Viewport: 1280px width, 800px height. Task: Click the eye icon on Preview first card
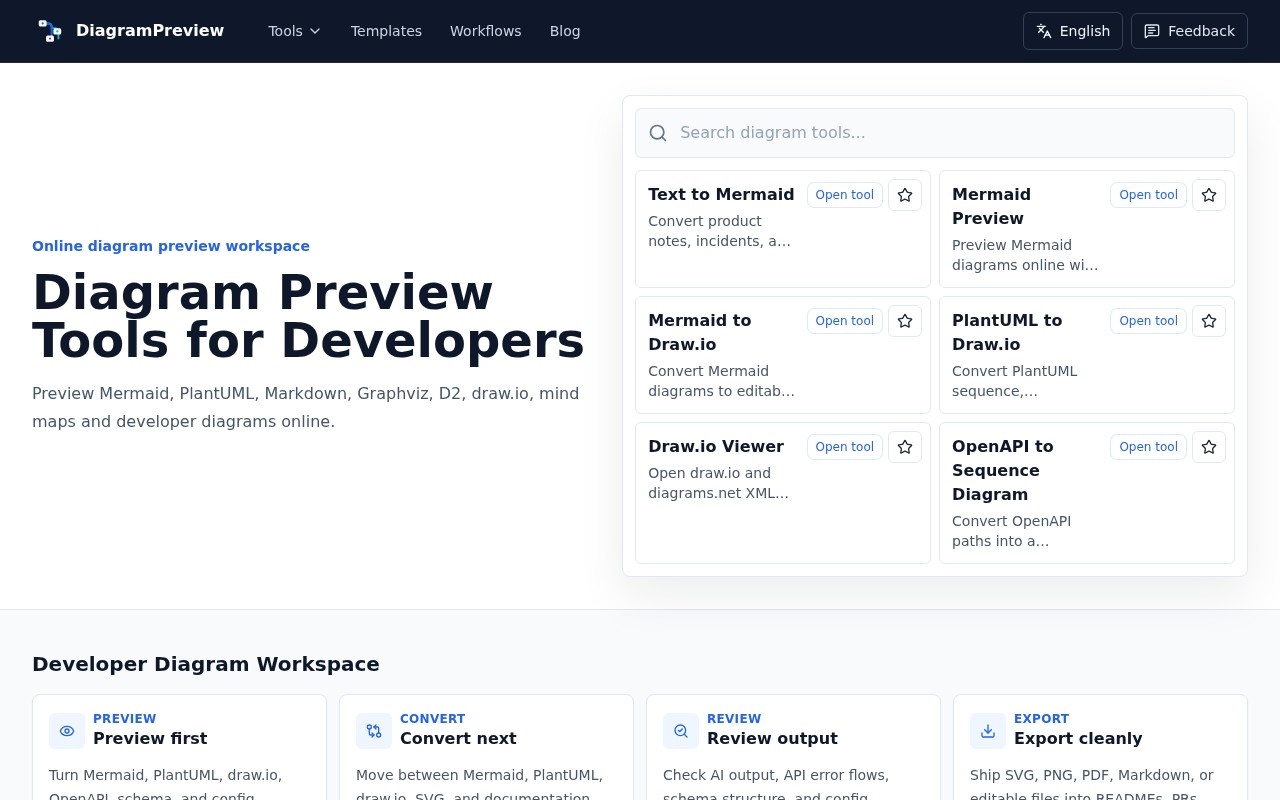(x=67, y=731)
